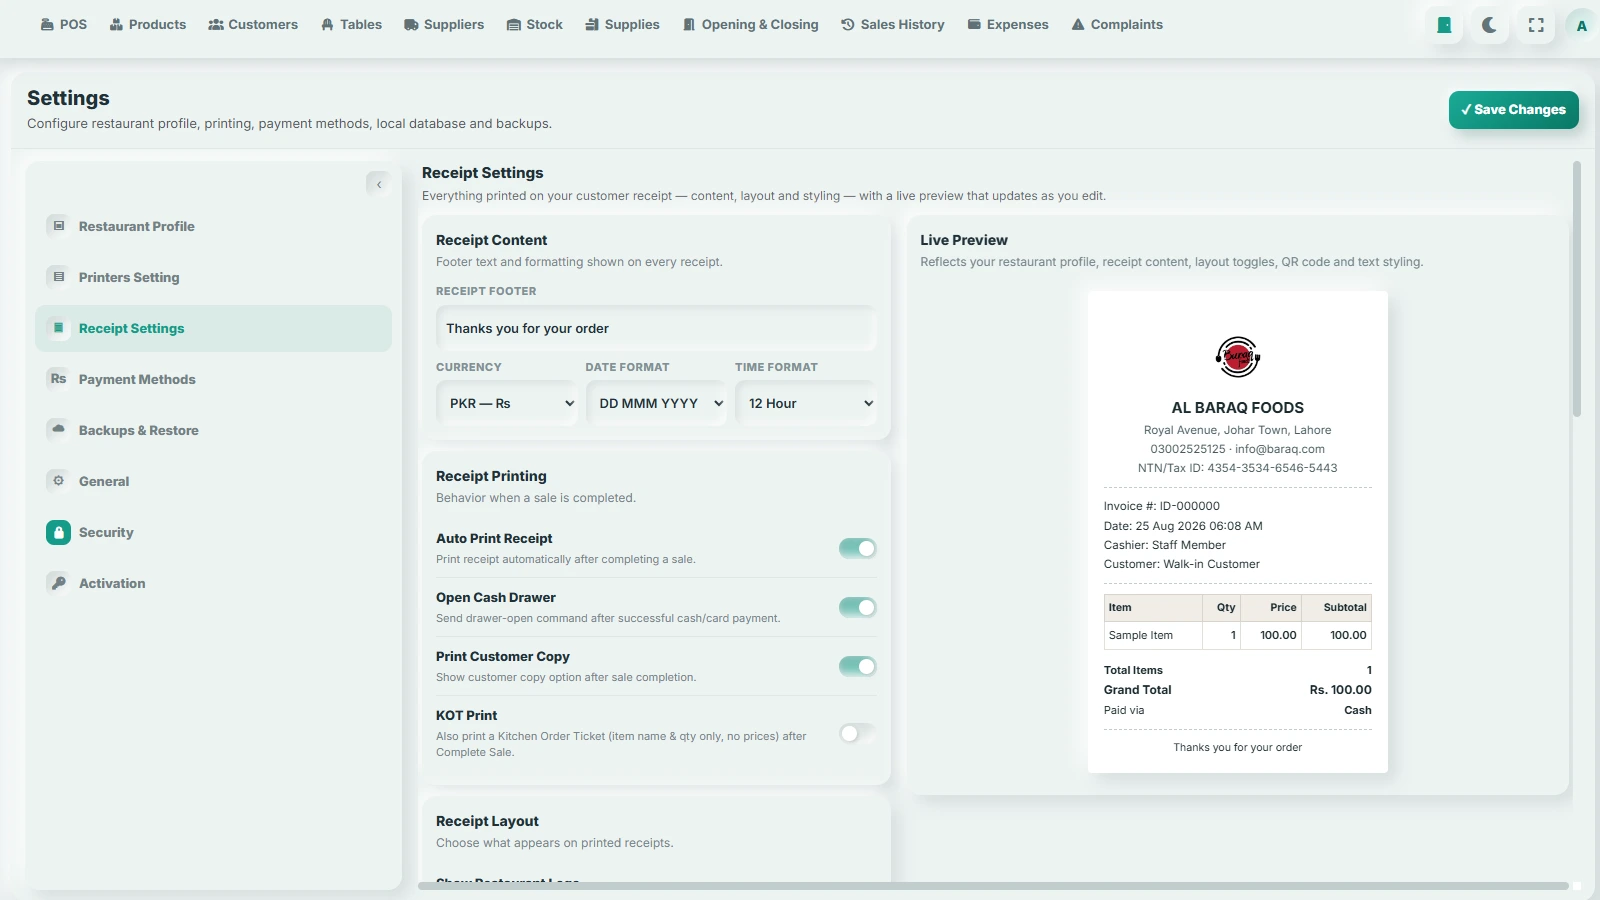Click the Receipt Footer text field

point(656,328)
